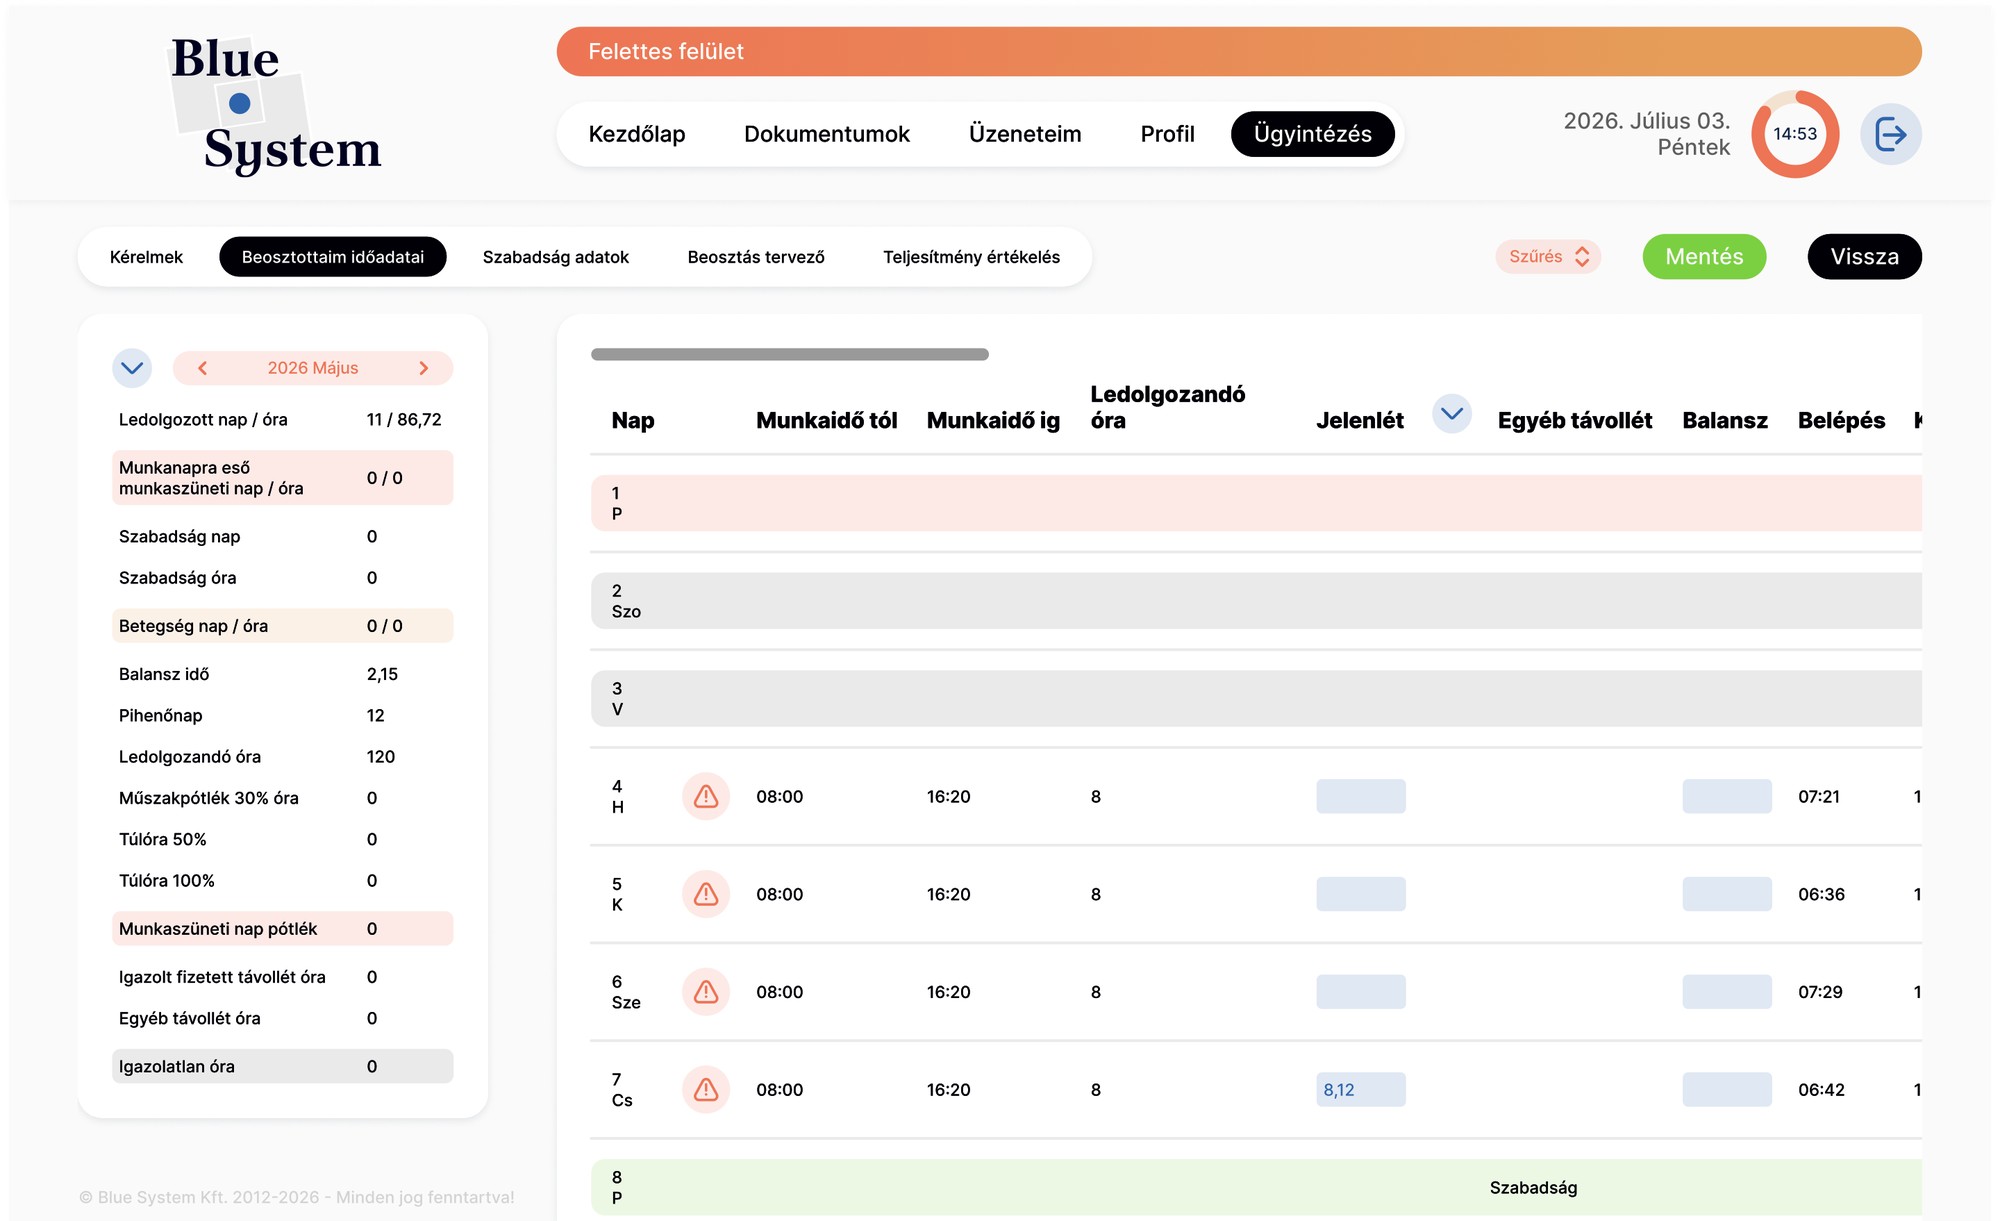Viewport: 2000px width, 1221px height.
Task: Click the warning icon on day 5 K
Action: click(706, 894)
